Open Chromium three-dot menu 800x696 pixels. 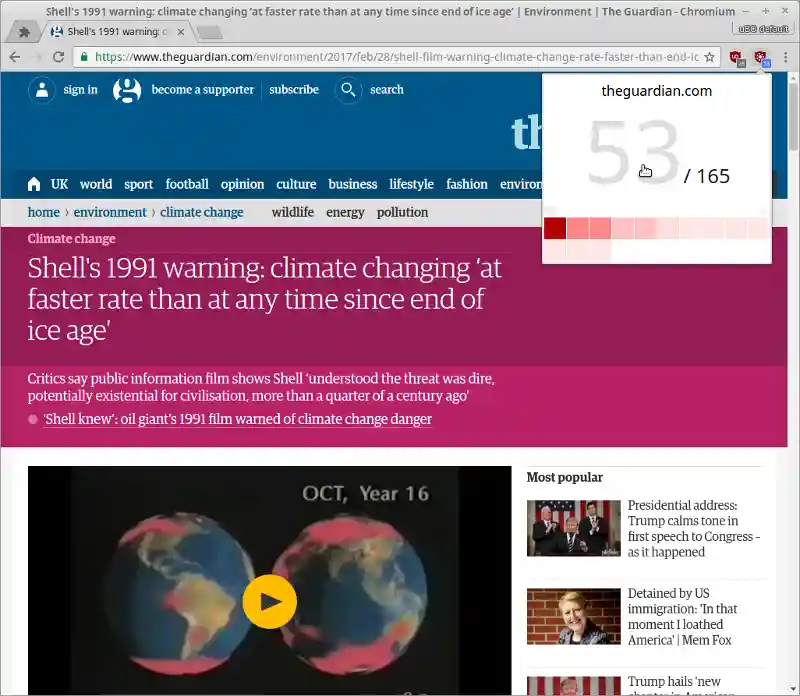coord(786,57)
